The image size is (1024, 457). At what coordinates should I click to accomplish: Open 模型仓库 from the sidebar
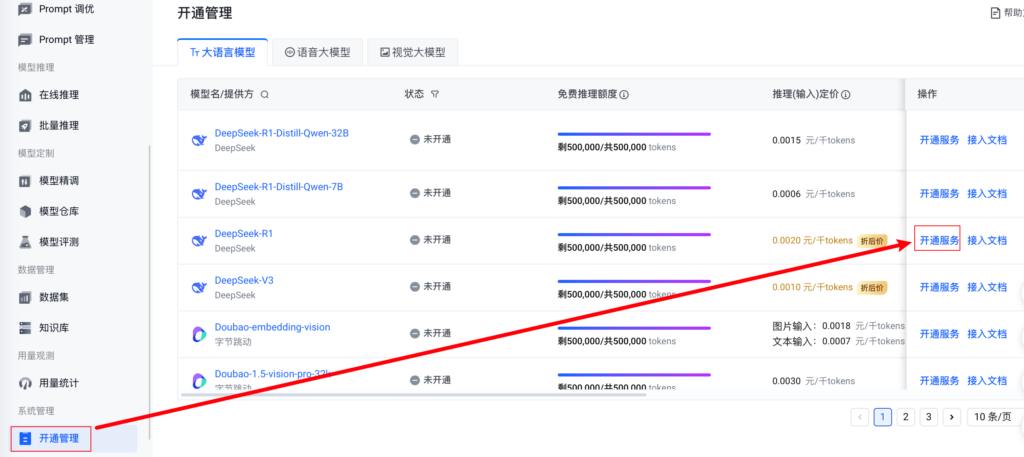pyautogui.click(x=58, y=211)
